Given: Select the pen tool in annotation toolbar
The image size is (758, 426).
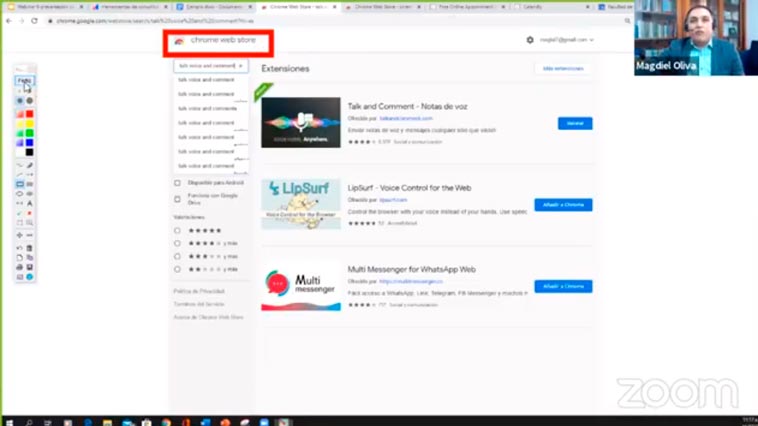Looking at the screenshot, I should coord(29,165).
